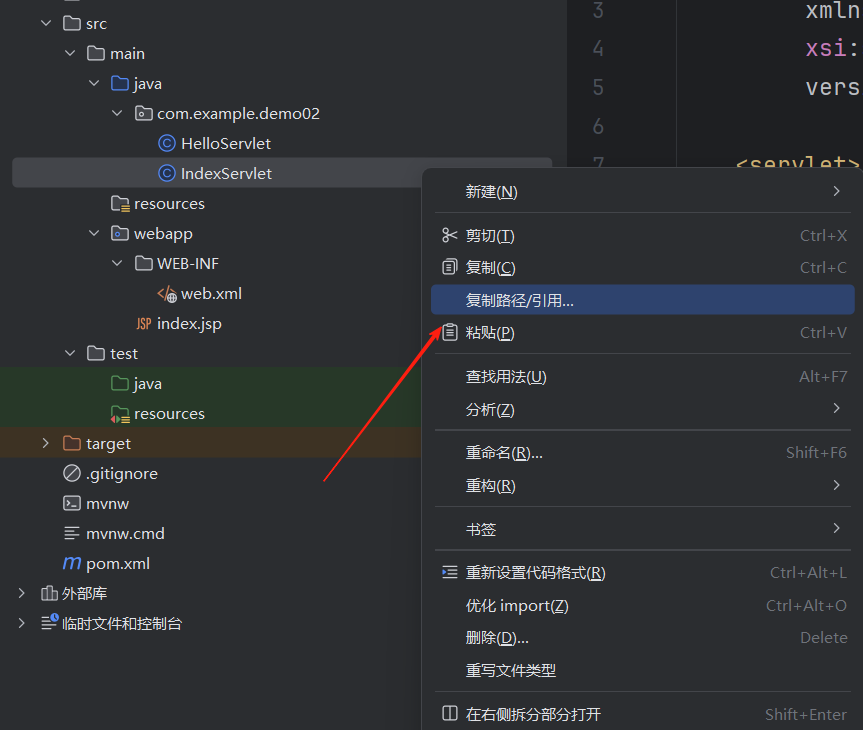
Task: Select the .gitignore file name
Action: (122, 474)
